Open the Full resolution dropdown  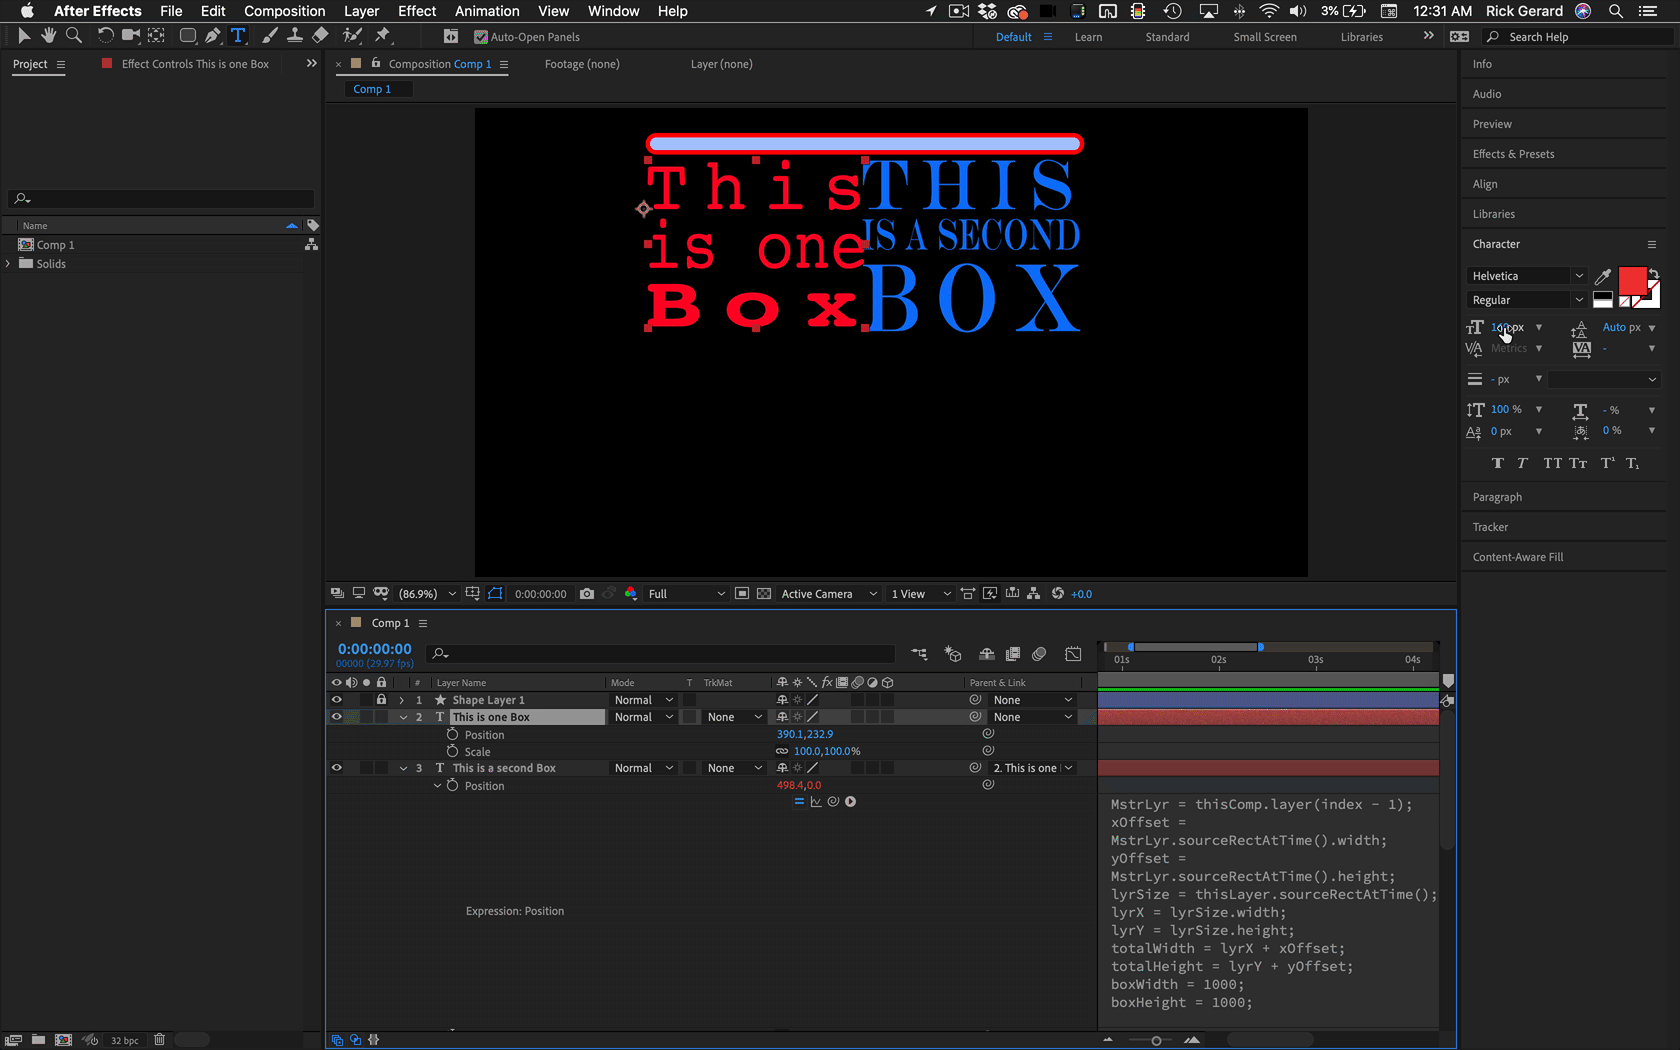tap(686, 594)
